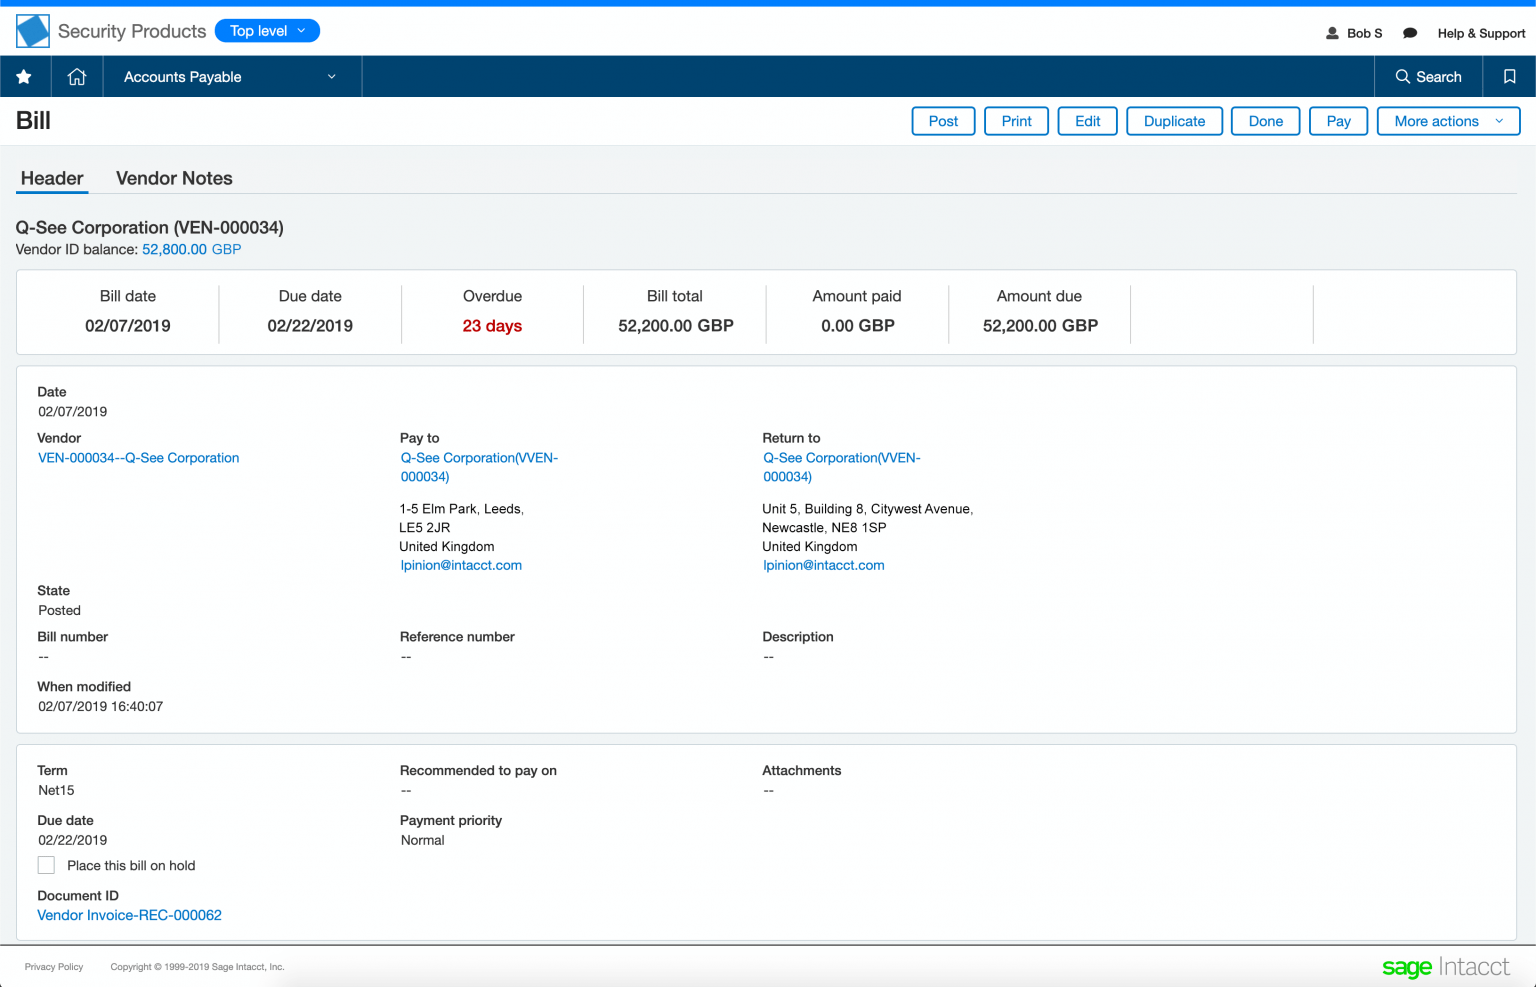Click the bookmark icon in navigation bar
Viewport: 1536px width, 987px height.
tap(1510, 77)
